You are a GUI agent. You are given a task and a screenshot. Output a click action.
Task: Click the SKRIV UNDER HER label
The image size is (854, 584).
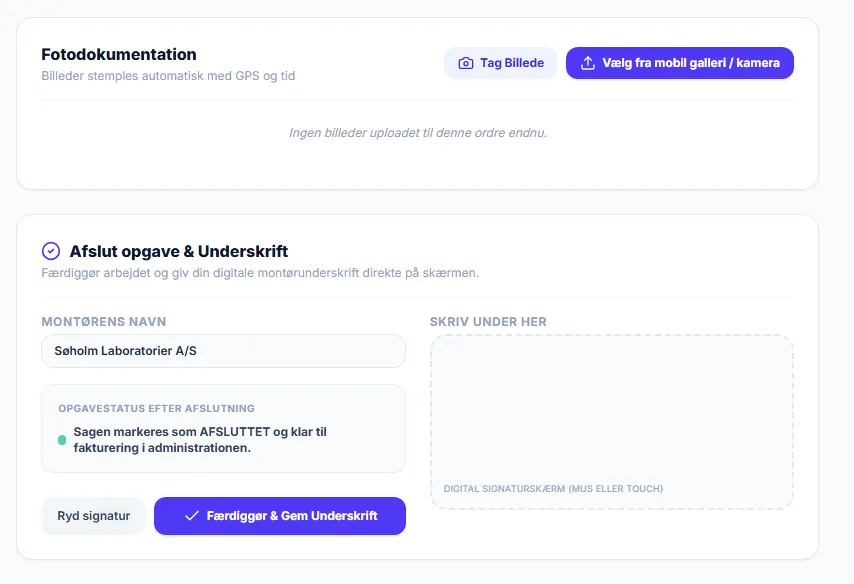point(488,322)
